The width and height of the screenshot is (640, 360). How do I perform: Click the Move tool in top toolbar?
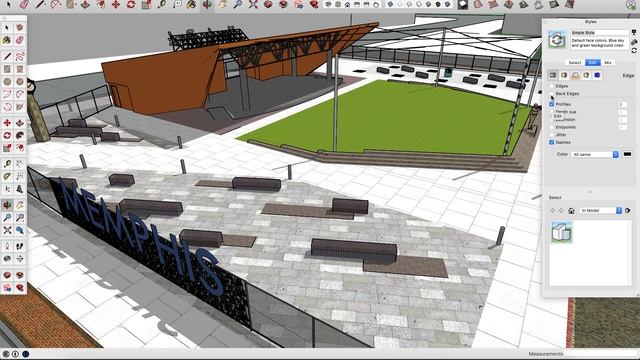point(116,4)
